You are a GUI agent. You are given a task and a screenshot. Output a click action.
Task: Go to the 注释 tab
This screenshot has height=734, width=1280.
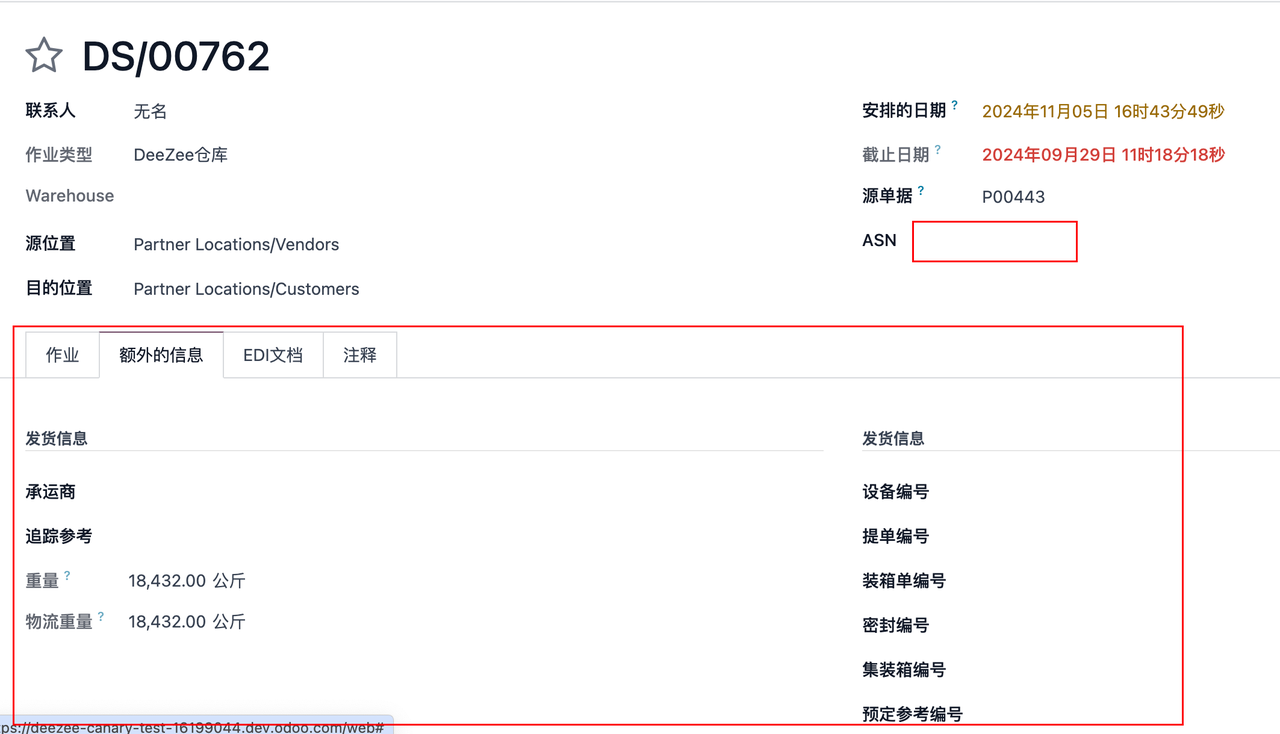(x=360, y=355)
